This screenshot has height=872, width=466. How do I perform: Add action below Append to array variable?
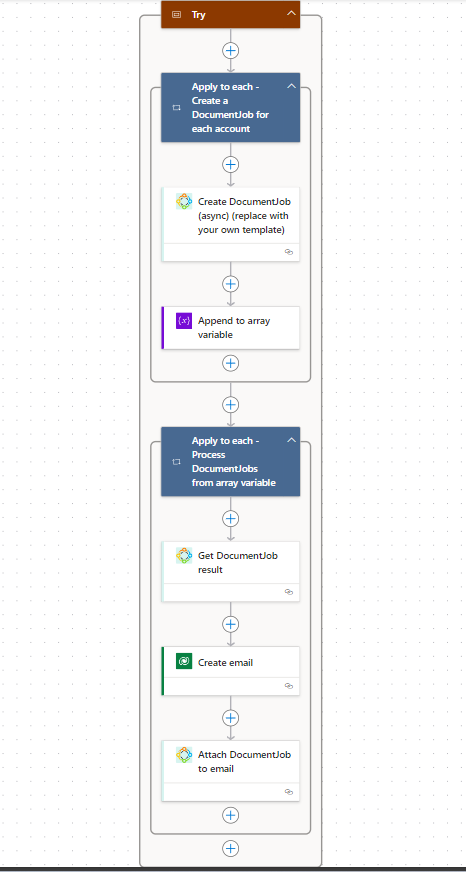click(x=230, y=363)
